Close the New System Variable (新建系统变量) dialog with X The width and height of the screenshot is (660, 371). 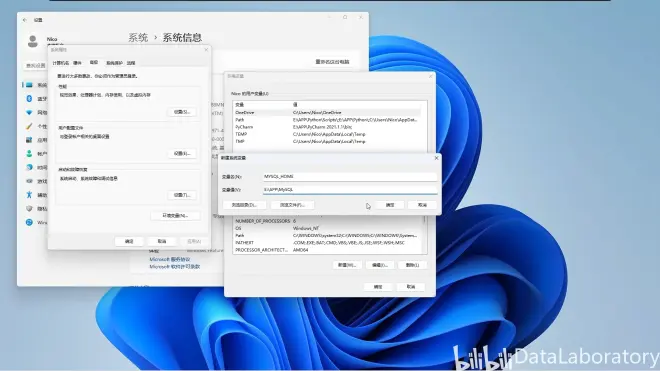coord(436,158)
